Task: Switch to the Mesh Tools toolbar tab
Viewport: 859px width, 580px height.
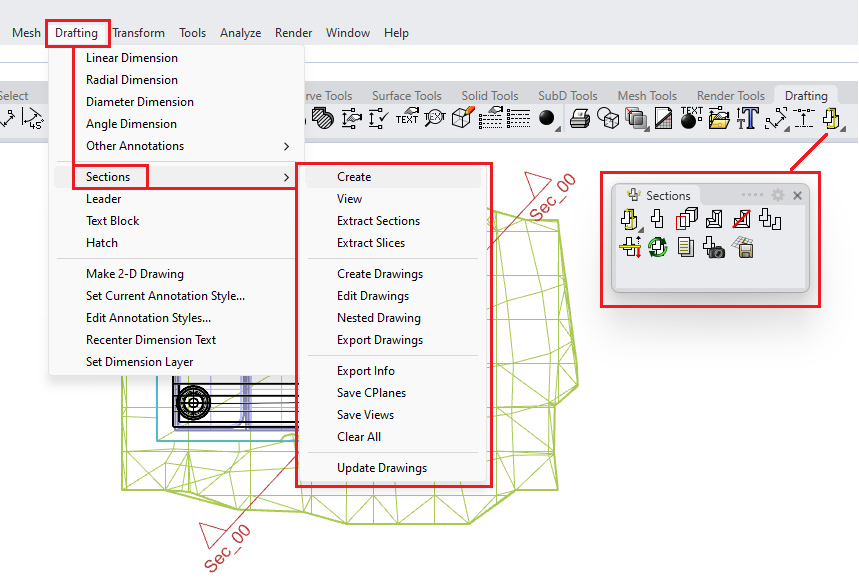Action: (x=647, y=95)
